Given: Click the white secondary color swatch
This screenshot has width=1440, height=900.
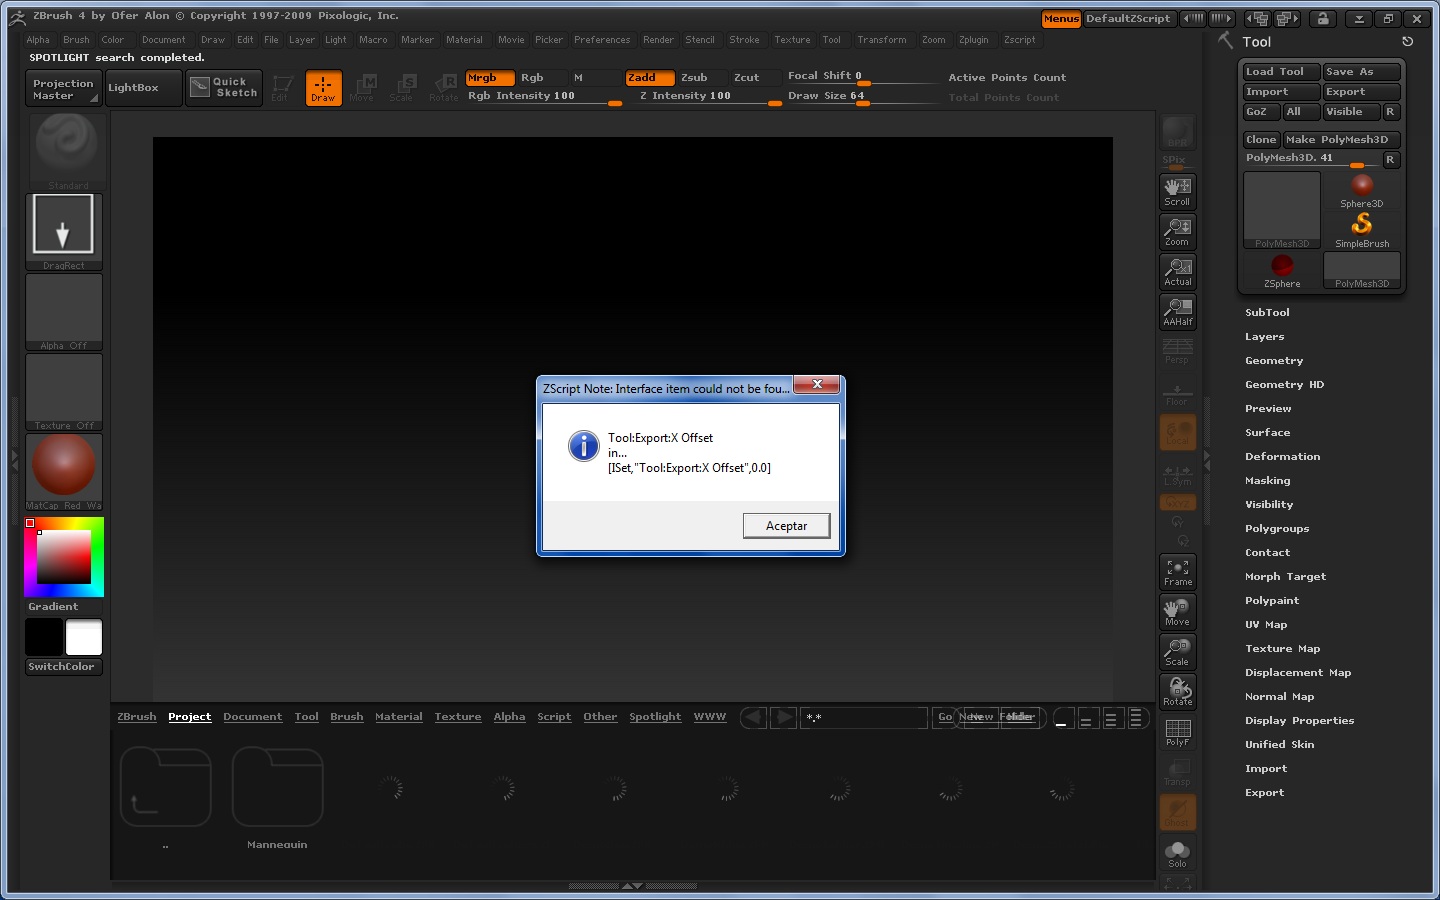Looking at the screenshot, I should [x=84, y=637].
